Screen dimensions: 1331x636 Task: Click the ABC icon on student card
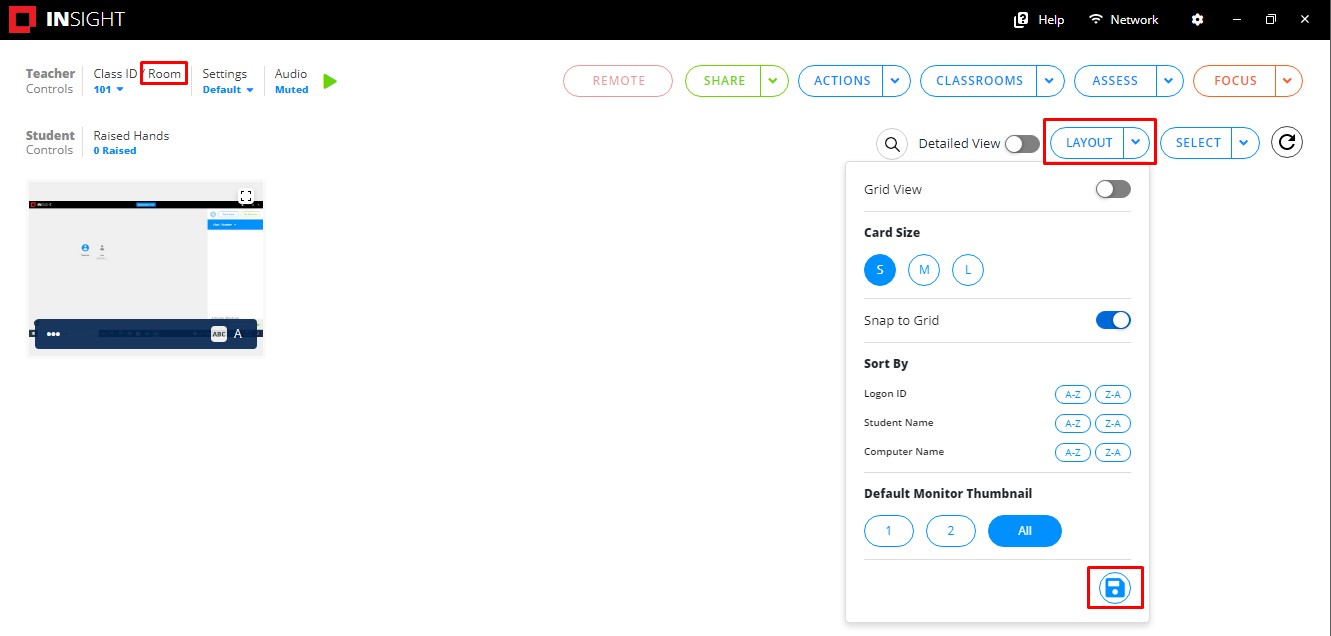(219, 334)
